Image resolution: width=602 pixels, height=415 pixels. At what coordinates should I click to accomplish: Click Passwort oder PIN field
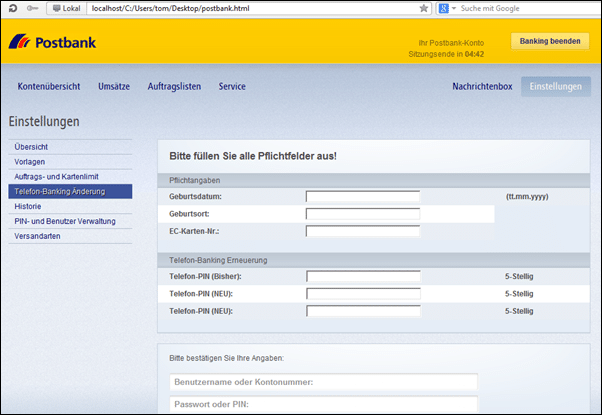click(x=324, y=404)
